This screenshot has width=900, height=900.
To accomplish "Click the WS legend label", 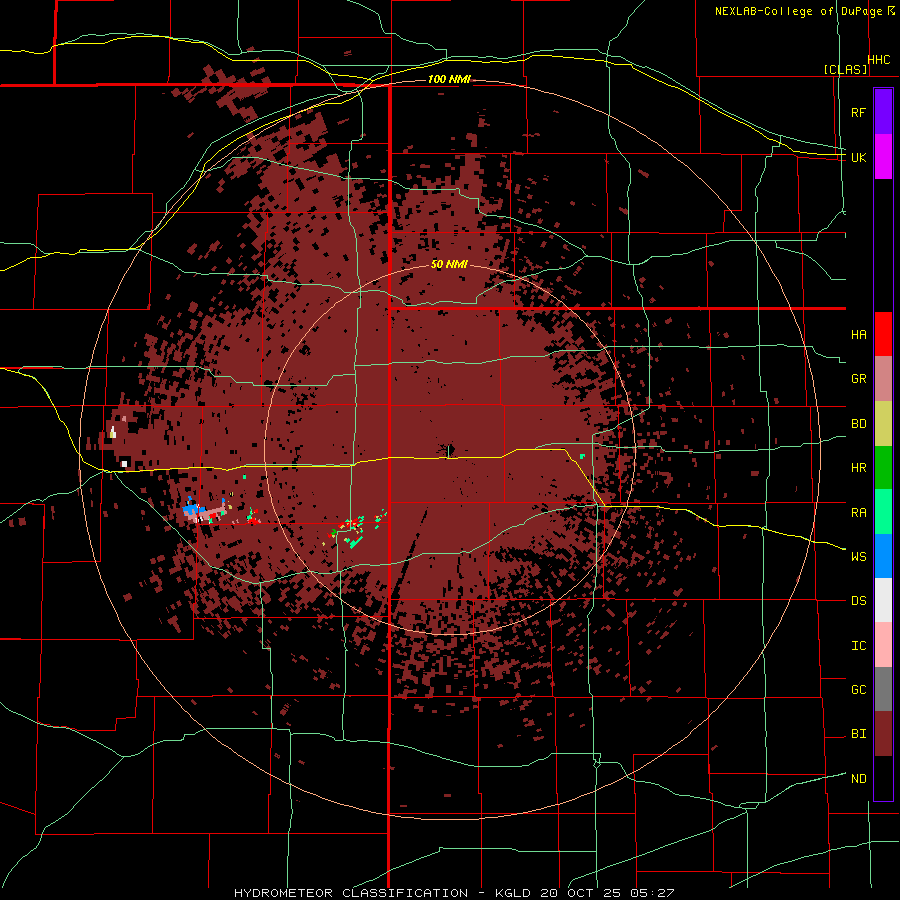I will tap(858, 556).
